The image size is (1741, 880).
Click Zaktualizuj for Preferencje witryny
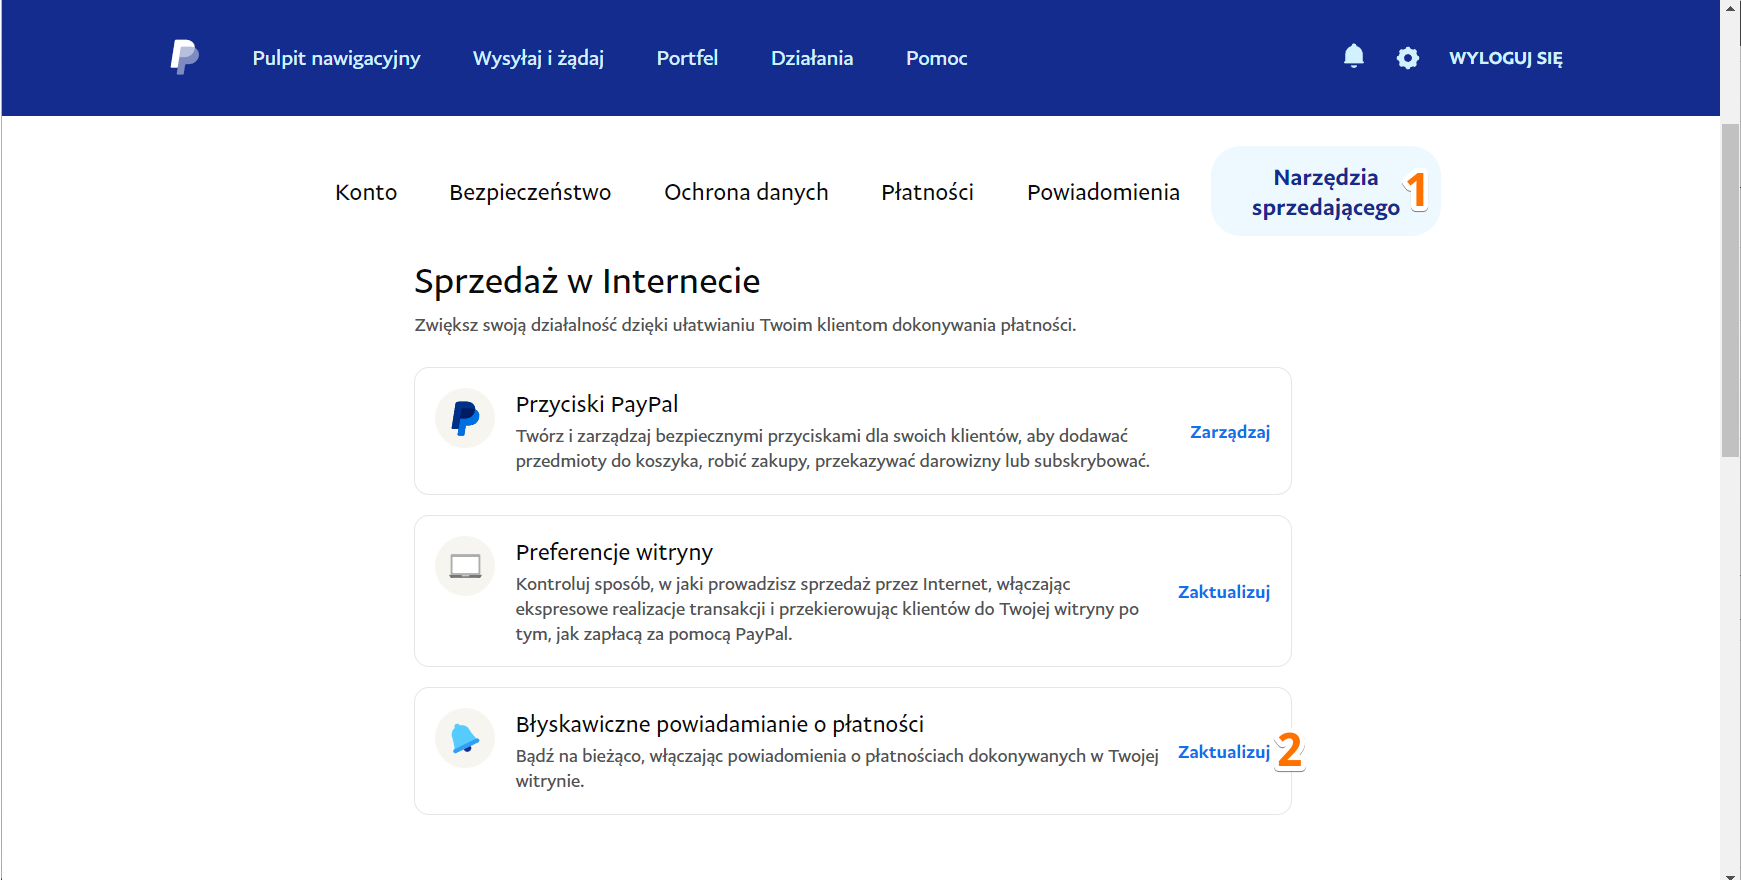(1224, 592)
